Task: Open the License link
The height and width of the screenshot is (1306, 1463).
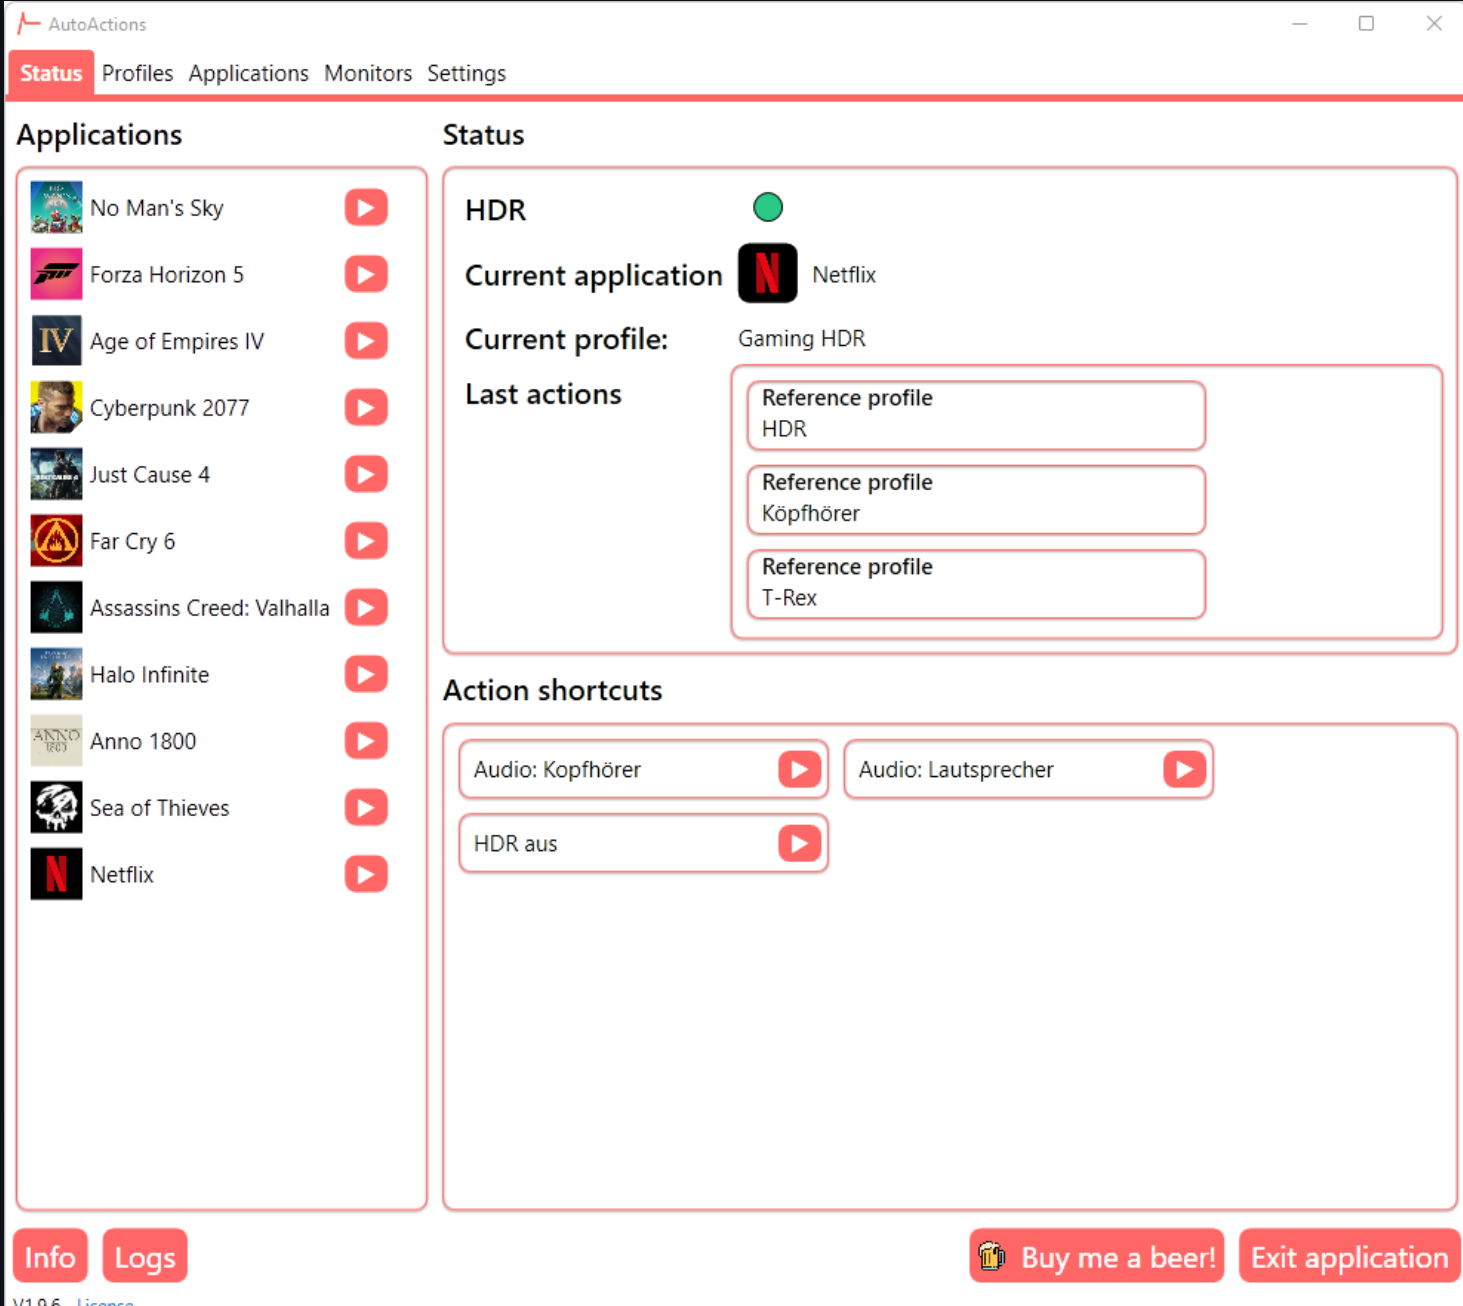Action: pyautogui.click(x=105, y=1301)
